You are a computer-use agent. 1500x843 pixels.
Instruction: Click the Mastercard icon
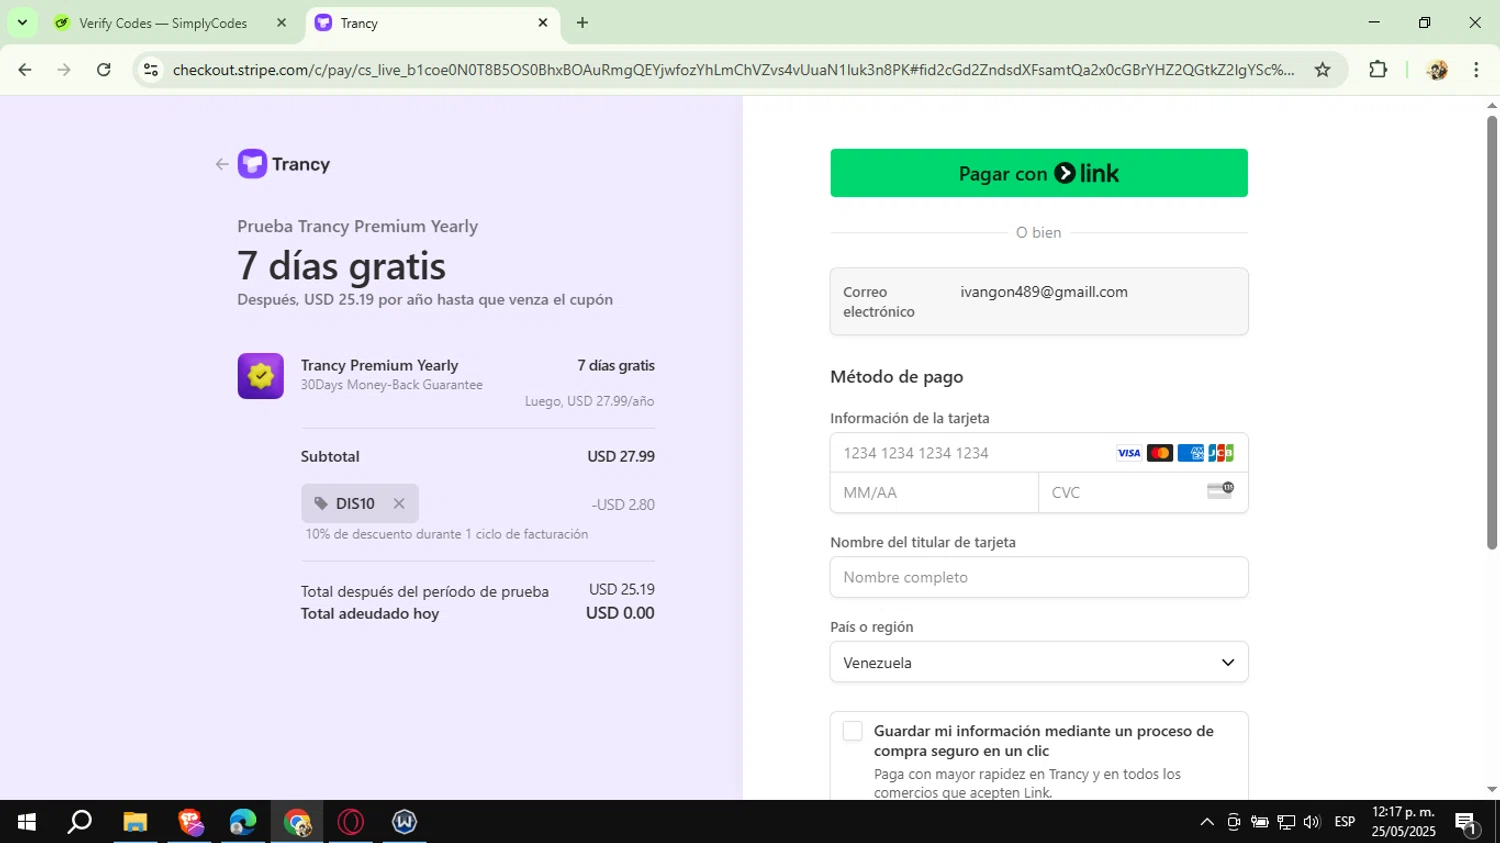click(x=1160, y=453)
